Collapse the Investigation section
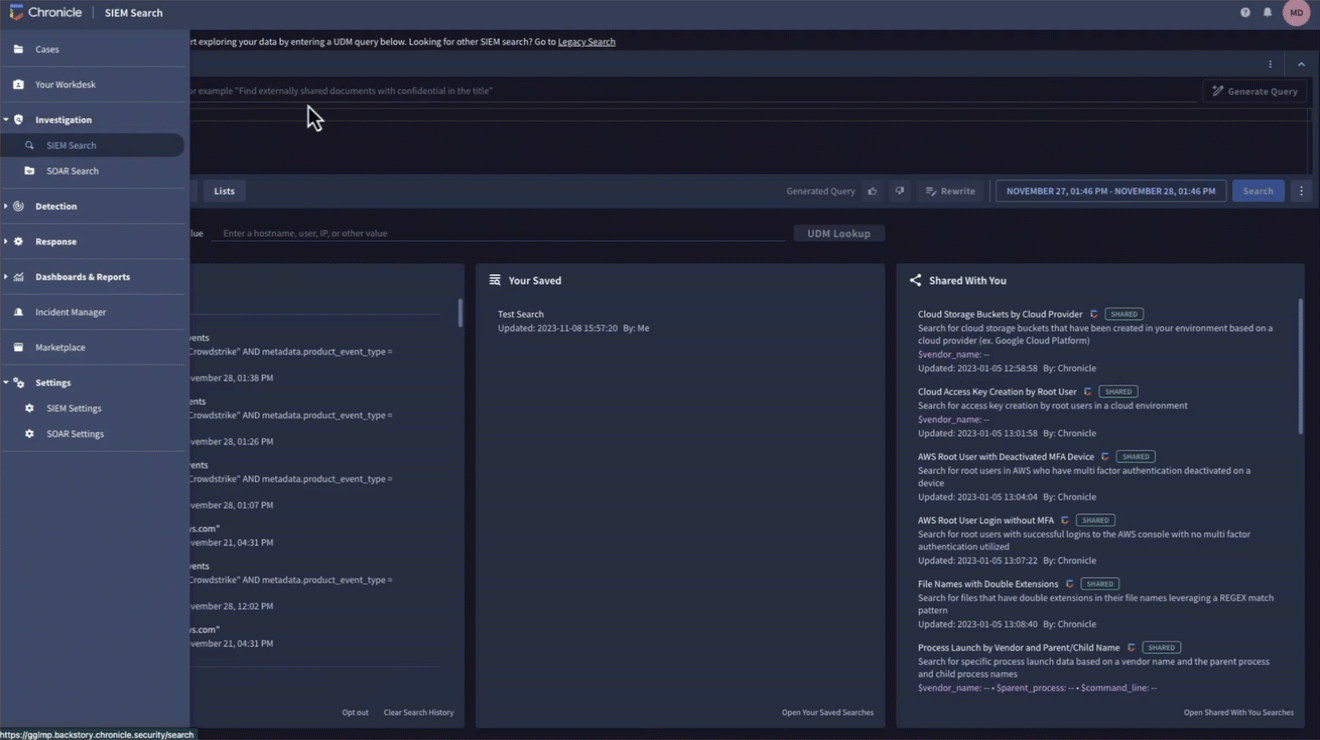The height and width of the screenshot is (740, 1320). coord(6,120)
